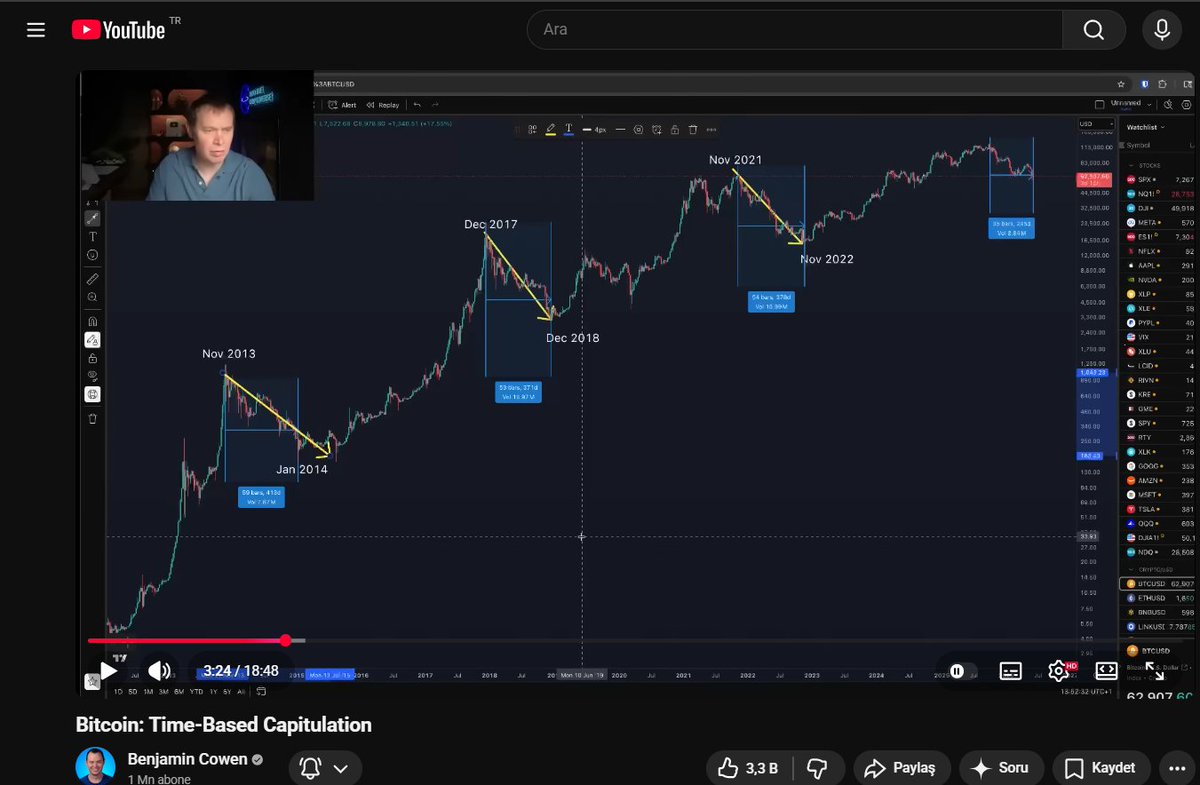Select the text tool in chart sidebar
1200x785 pixels.
[92, 237]
